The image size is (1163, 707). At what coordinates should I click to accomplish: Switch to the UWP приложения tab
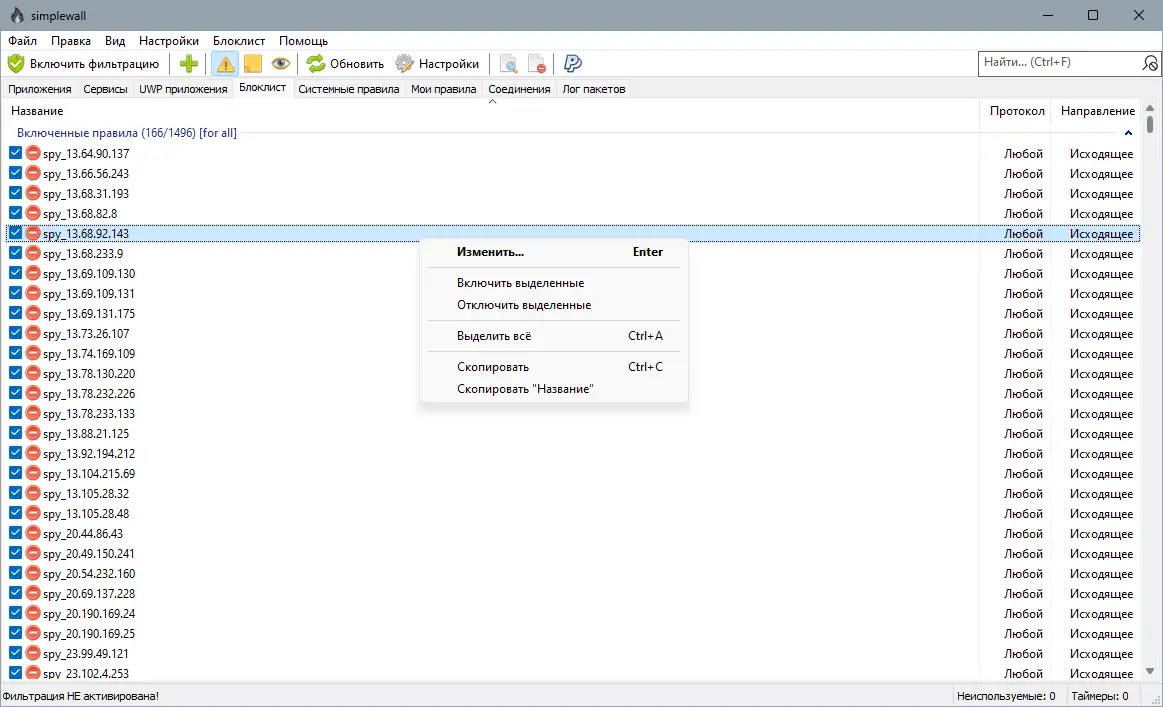pos(183,89)
